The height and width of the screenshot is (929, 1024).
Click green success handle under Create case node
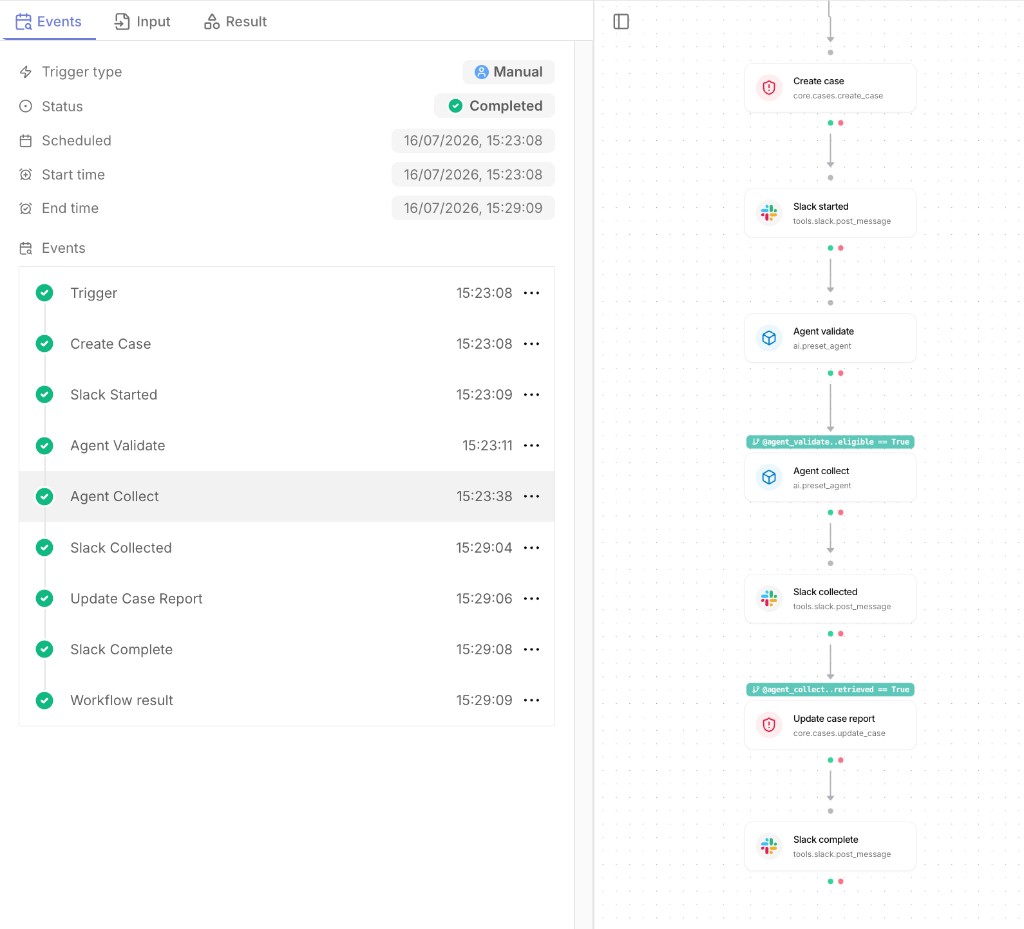(831, 123)
